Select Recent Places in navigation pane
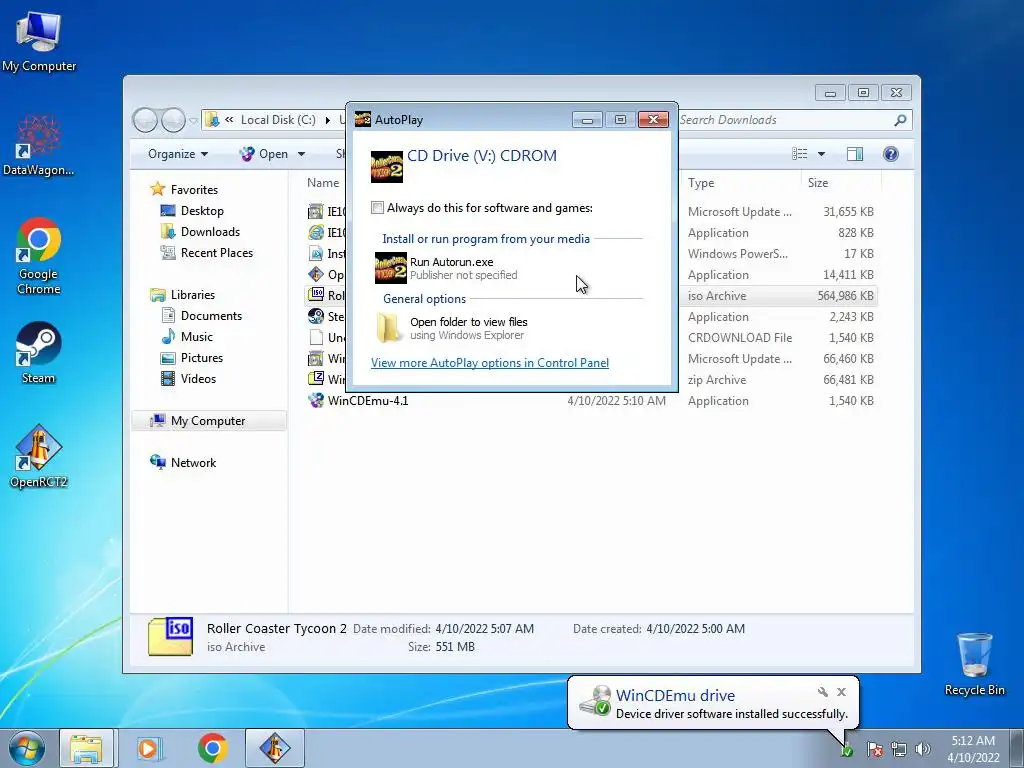Viewport: 1024px width, 768px height. point(217,252)
